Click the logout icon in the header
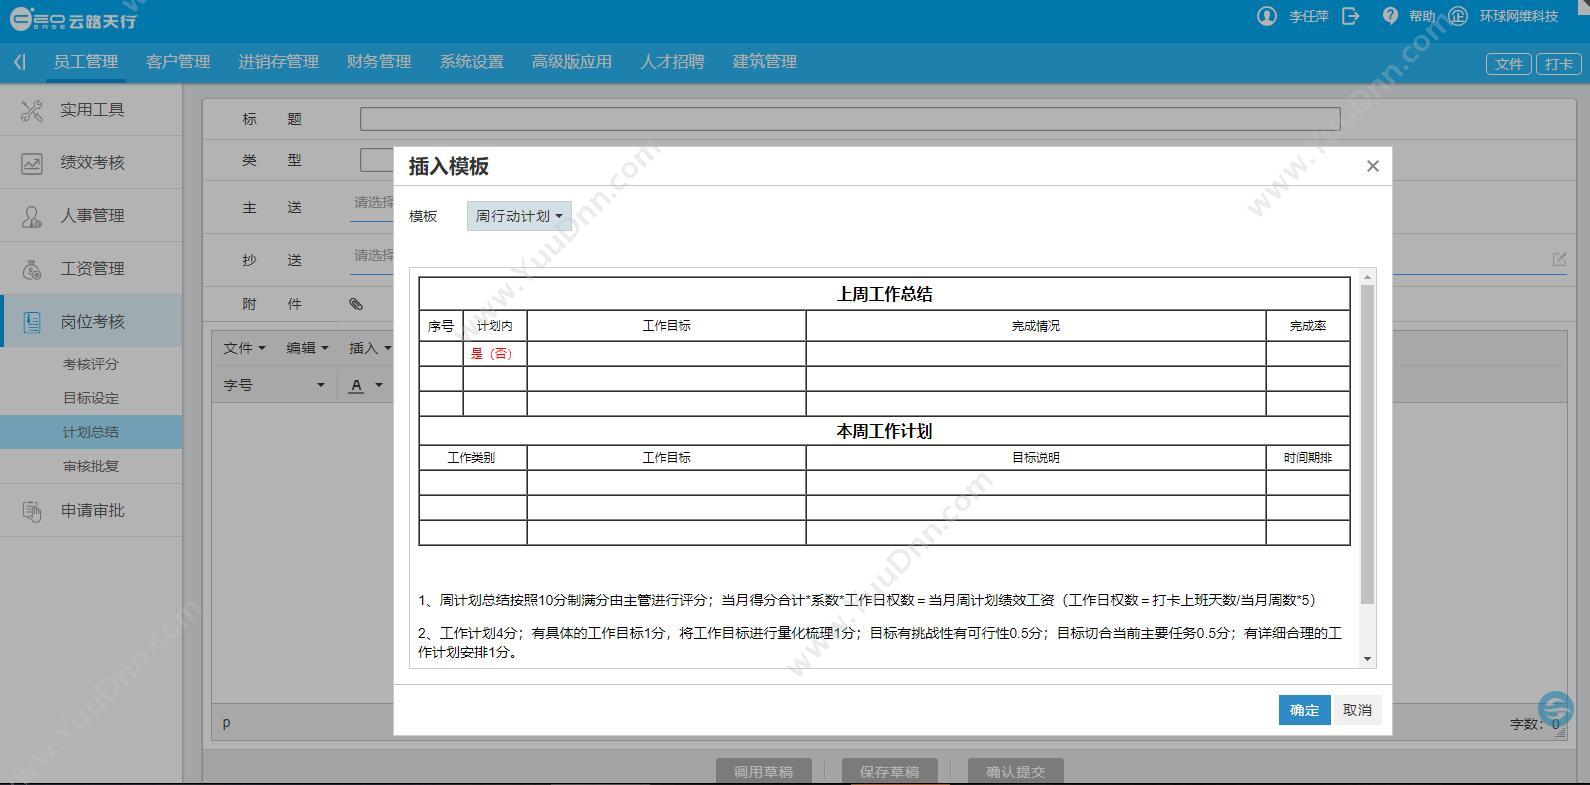Image resolution: width=1590 pixels, height=785 pixels. tap(1351, 16)
